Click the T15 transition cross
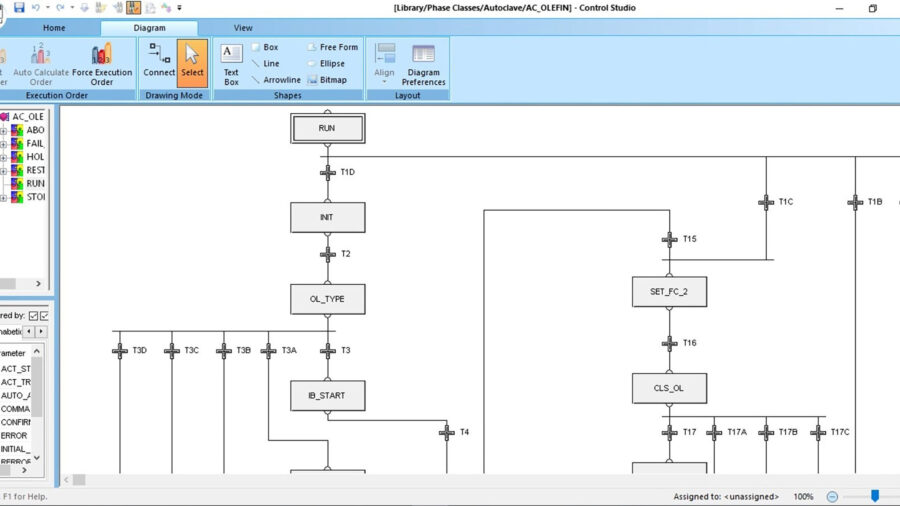 [x=669, y=239]
